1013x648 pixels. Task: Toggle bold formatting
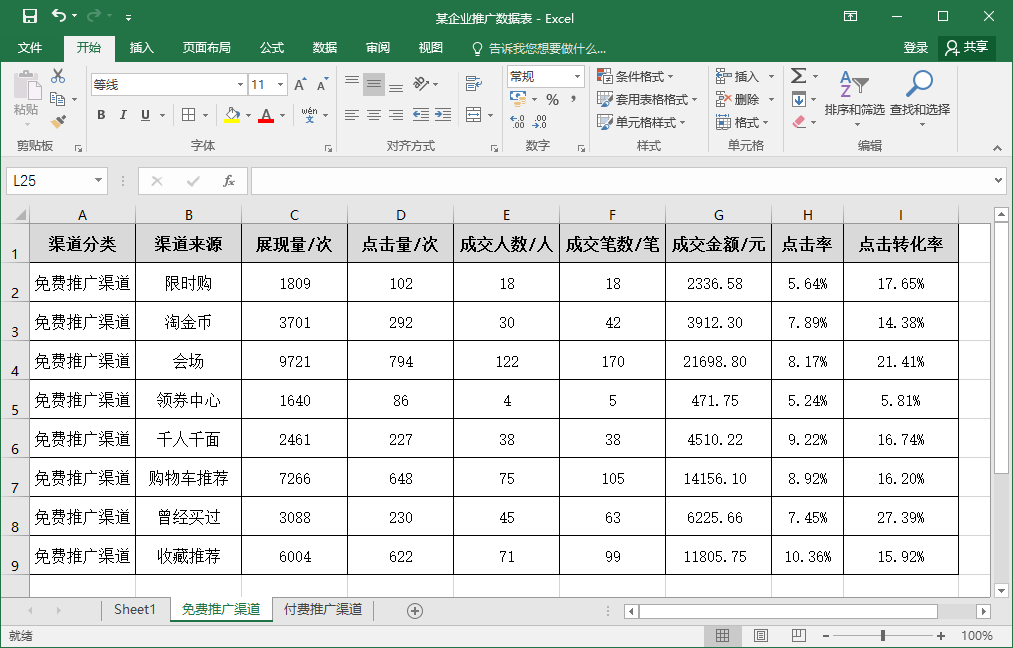[101, 116]
